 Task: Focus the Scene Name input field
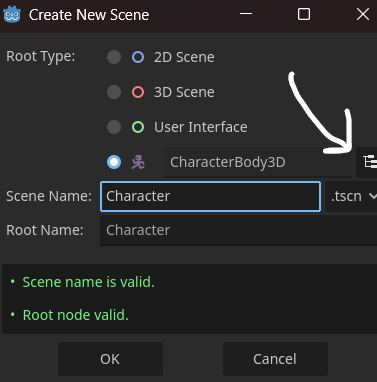coord(210,196)
